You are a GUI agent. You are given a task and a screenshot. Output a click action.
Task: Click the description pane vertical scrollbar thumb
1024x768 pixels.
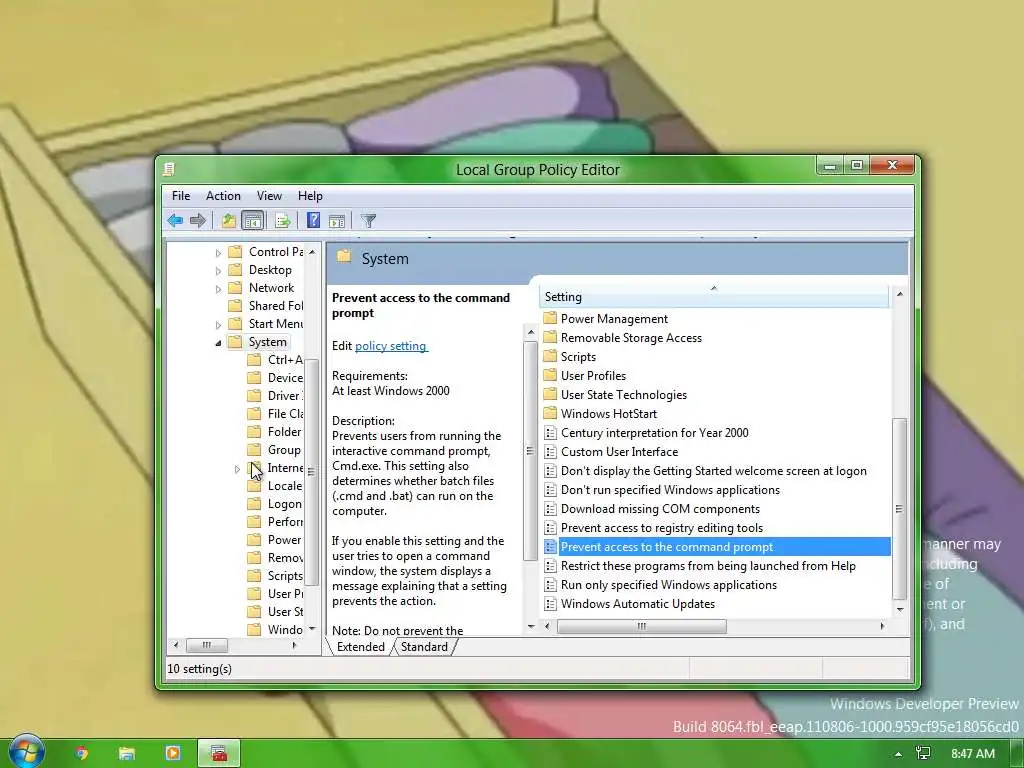530,451
